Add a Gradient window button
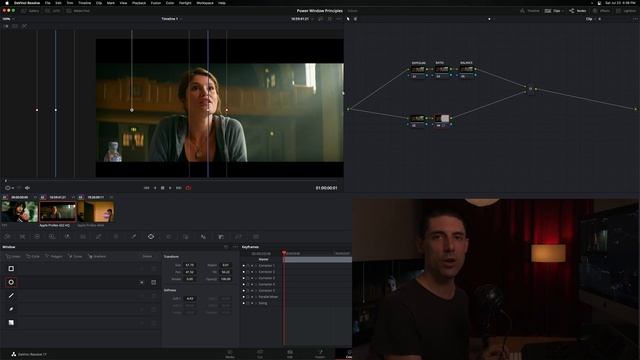The height and width of the screenshot is (360, 640). (97, 256)
